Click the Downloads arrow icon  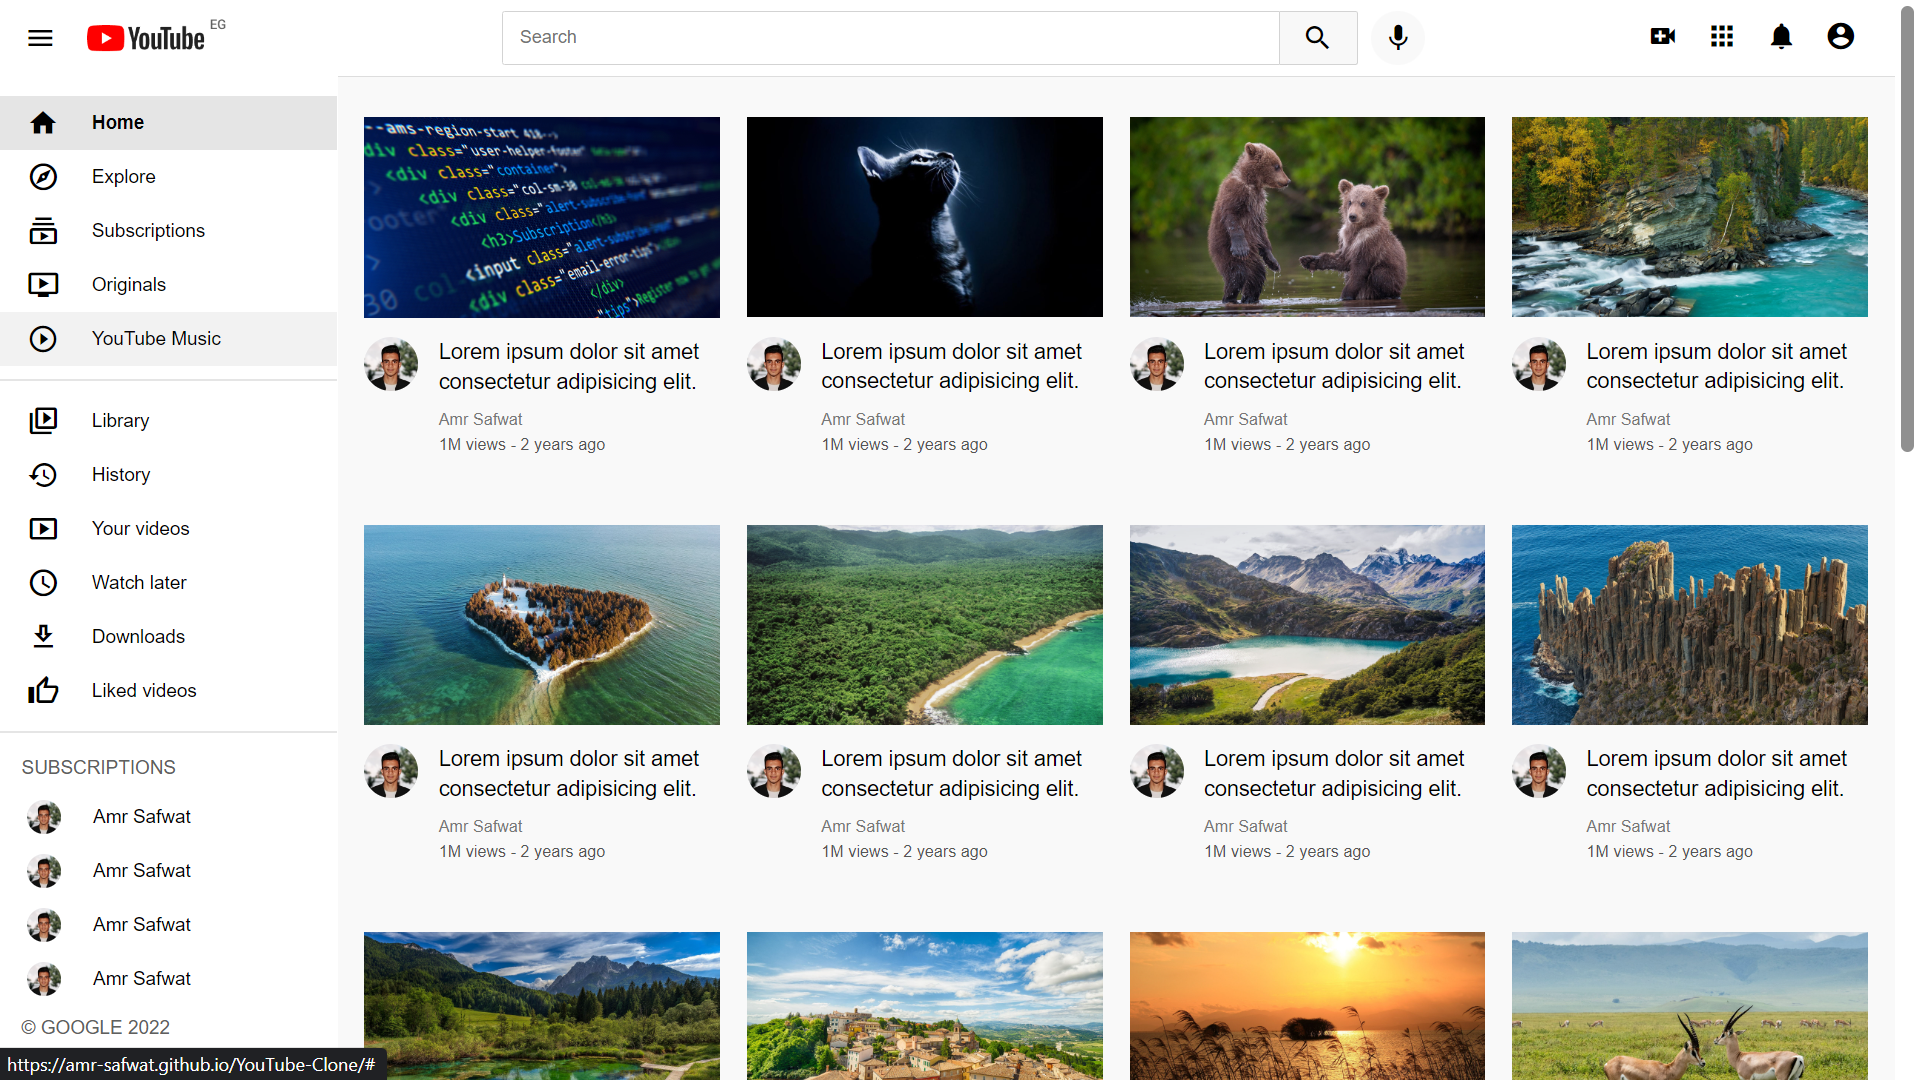(43, 637)
